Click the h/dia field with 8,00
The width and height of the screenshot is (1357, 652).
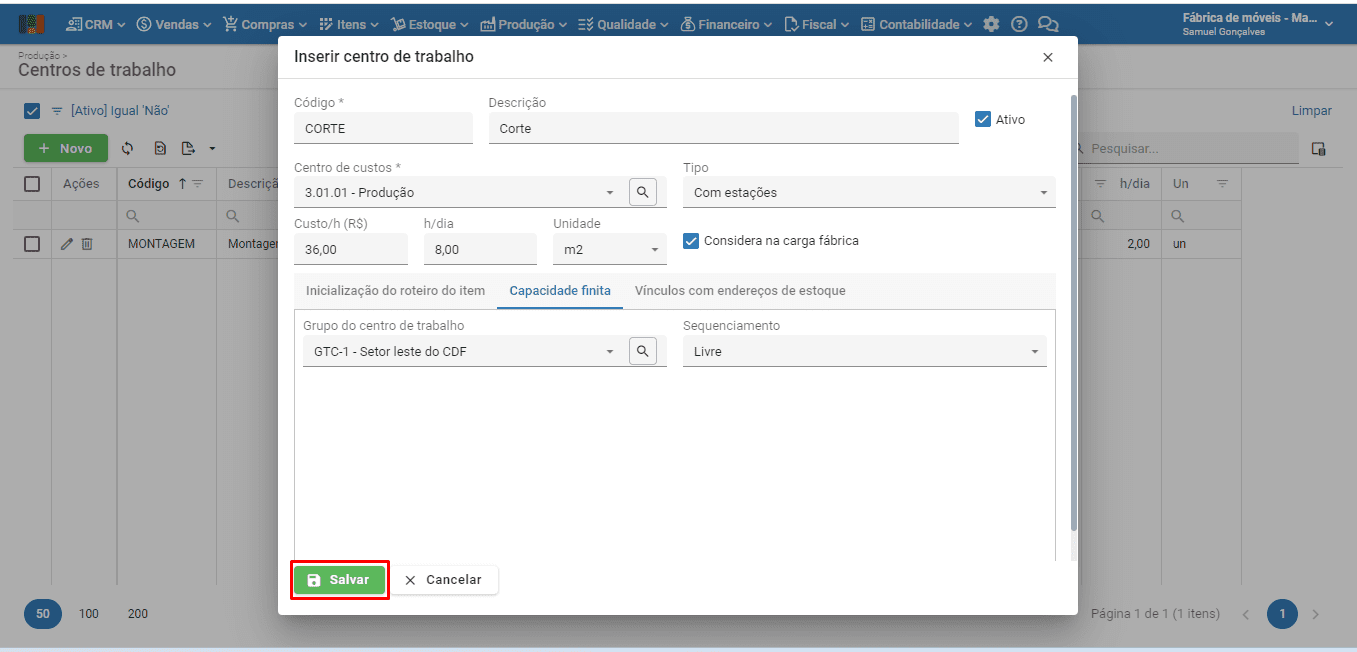tap(480, 249)
